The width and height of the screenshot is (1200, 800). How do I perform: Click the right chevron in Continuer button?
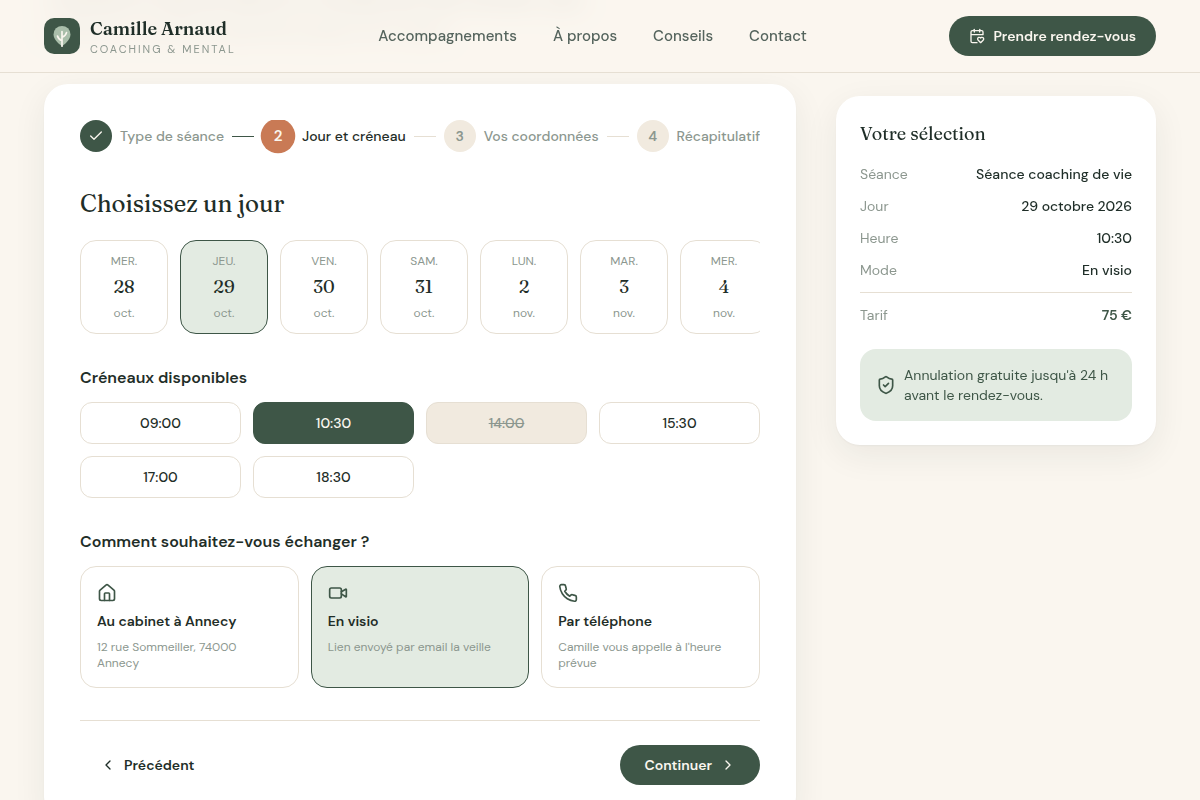pos(728,765)
